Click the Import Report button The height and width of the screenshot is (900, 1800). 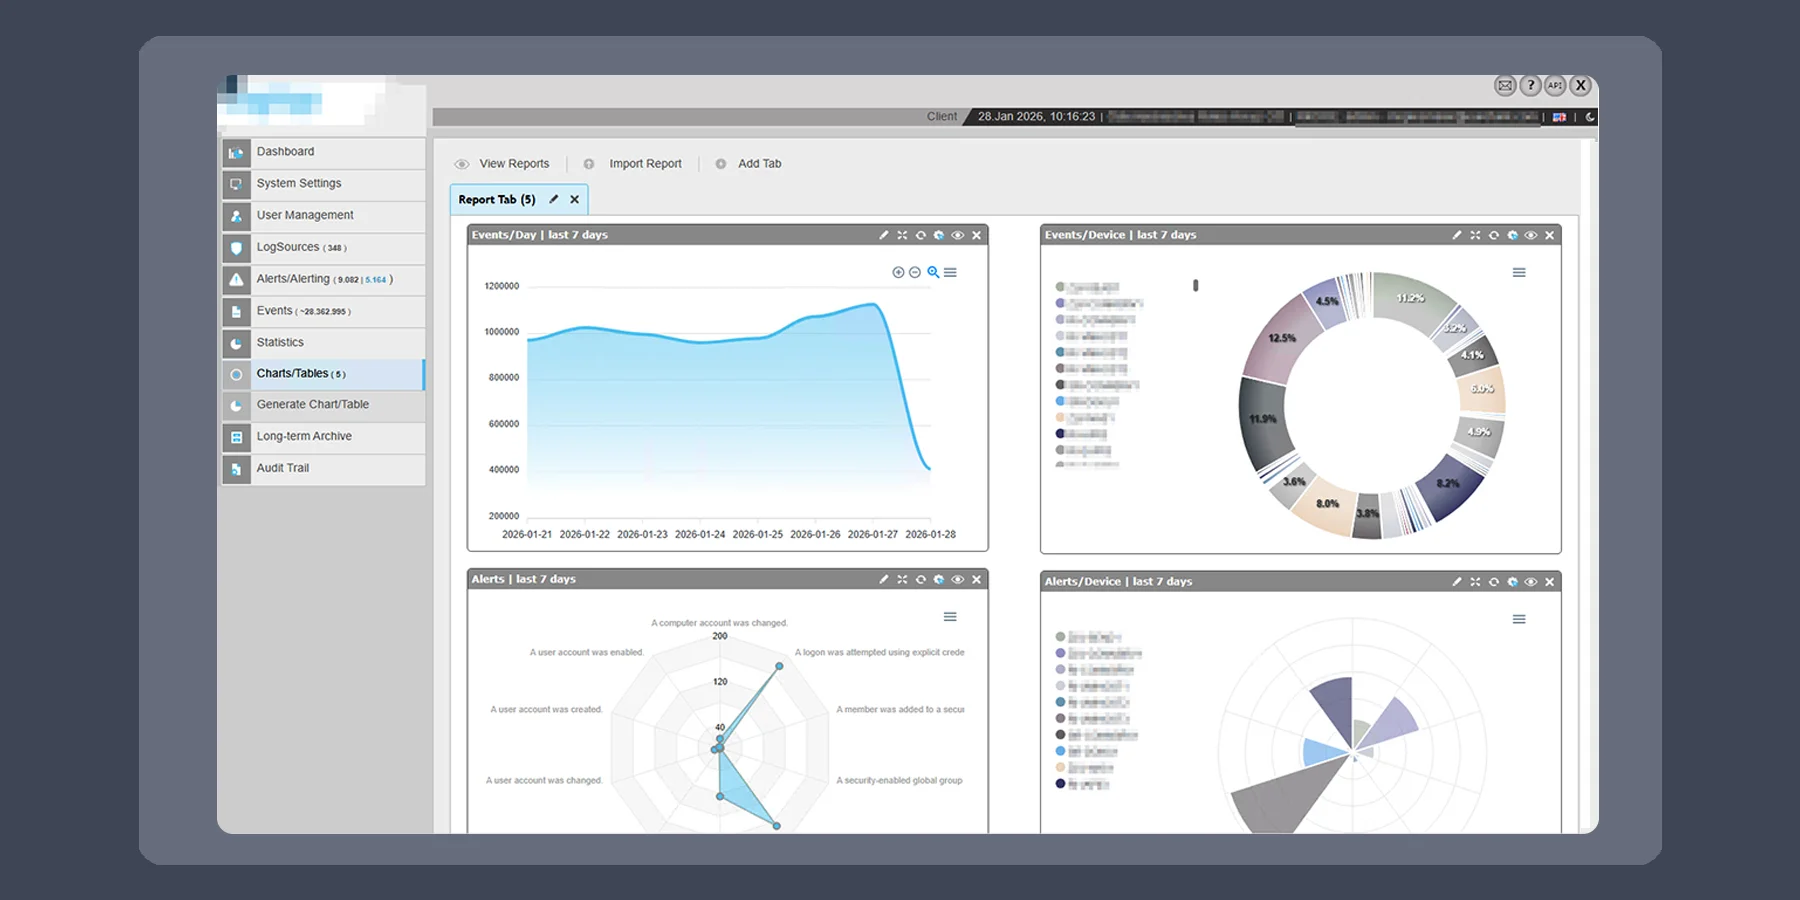tap(645, 164)
